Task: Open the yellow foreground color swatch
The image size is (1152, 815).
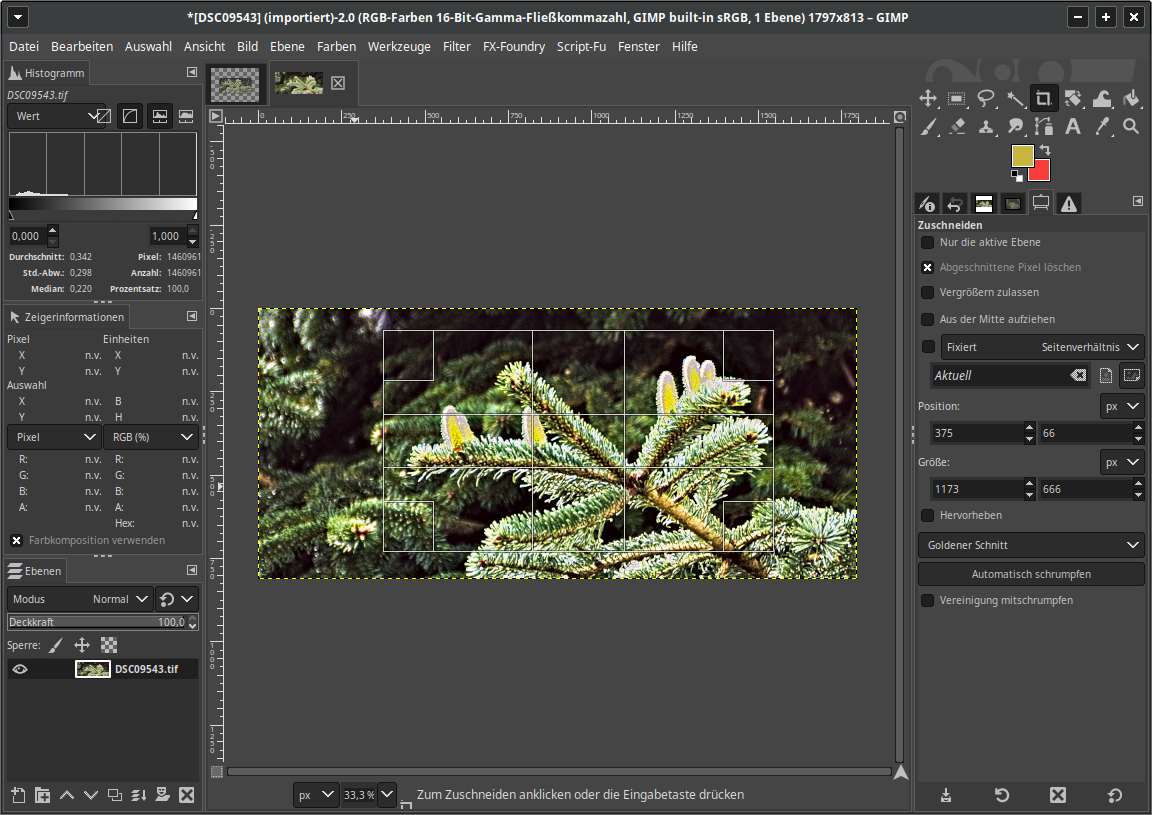Action: [x=1021, y=155]
